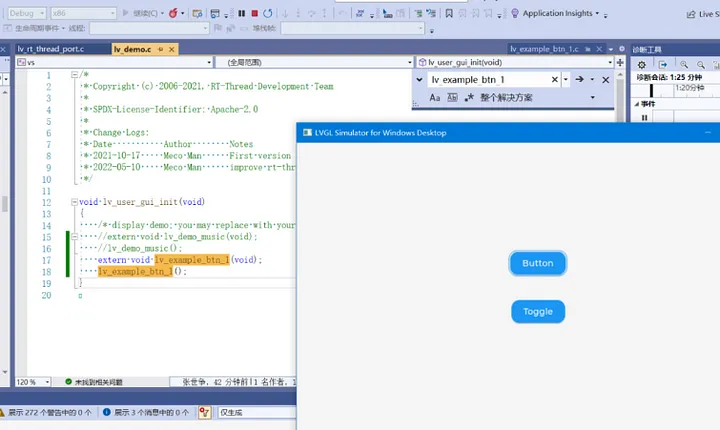Open the tab list dropdown arrow
Viewport: 720px width, 430px height.
[611, 49]
